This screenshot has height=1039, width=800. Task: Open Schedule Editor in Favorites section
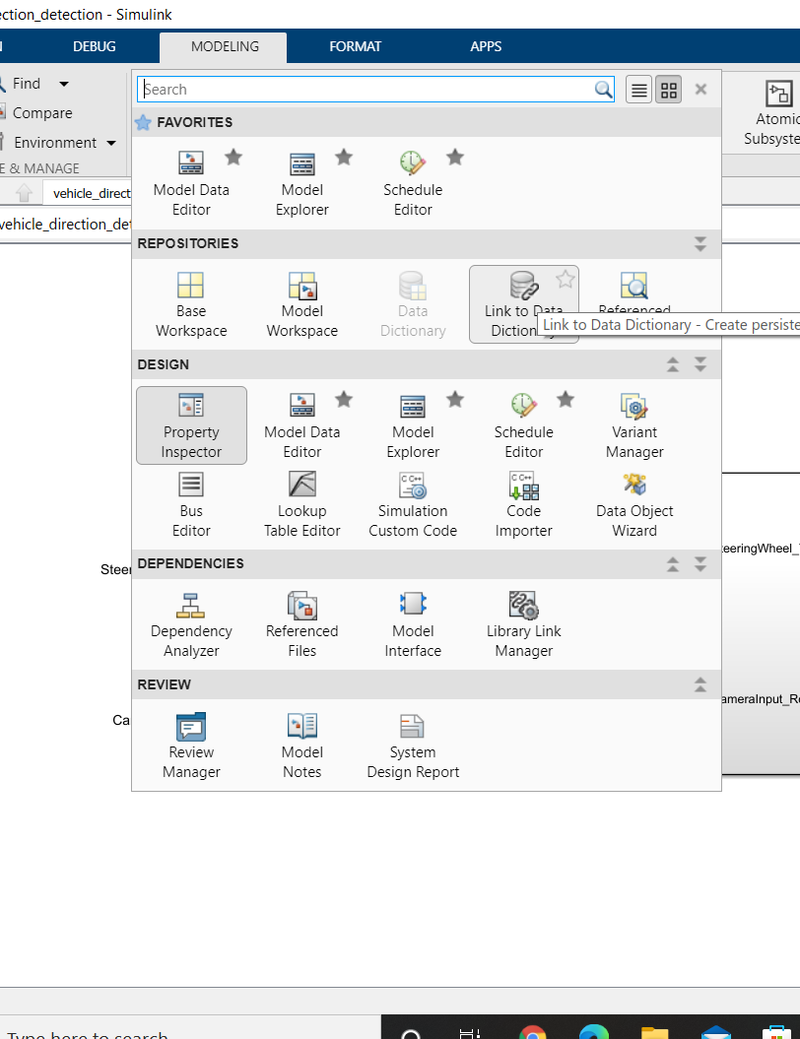pyautogui.click(x=413, y=182)
